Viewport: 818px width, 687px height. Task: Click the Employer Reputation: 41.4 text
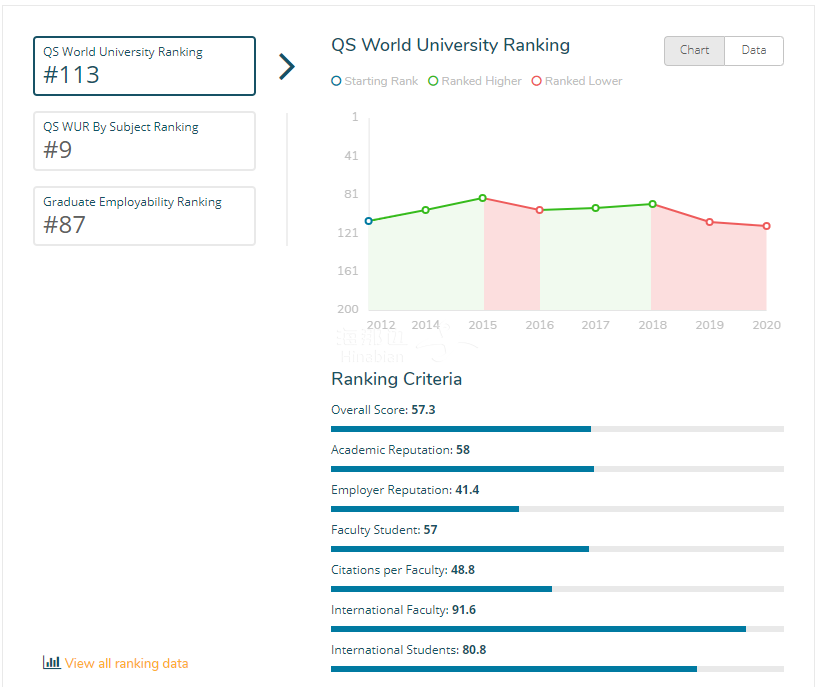click(x=405, y=490)
